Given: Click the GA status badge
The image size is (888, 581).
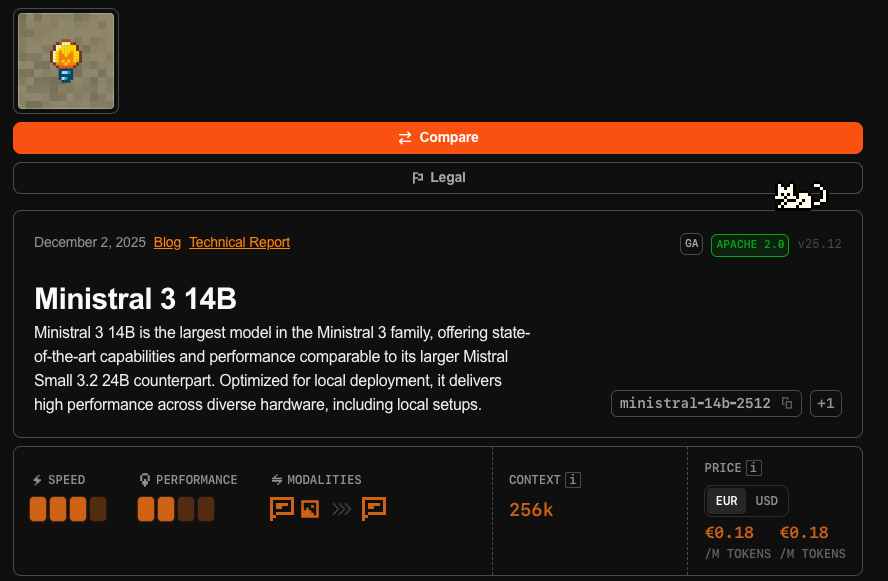Looking at the screenshot, I should [691, 244].
